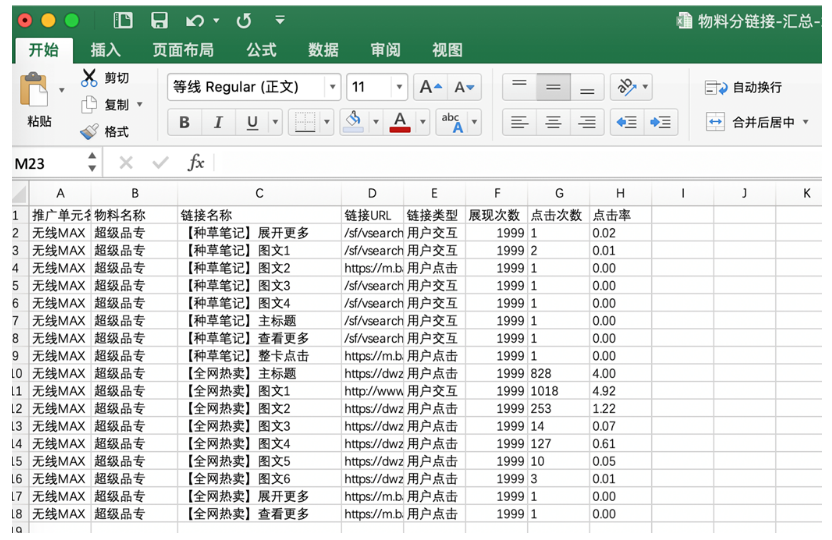Redo with the circular arrow icon
The image size is (832, 540).
[x=244, y=21]
